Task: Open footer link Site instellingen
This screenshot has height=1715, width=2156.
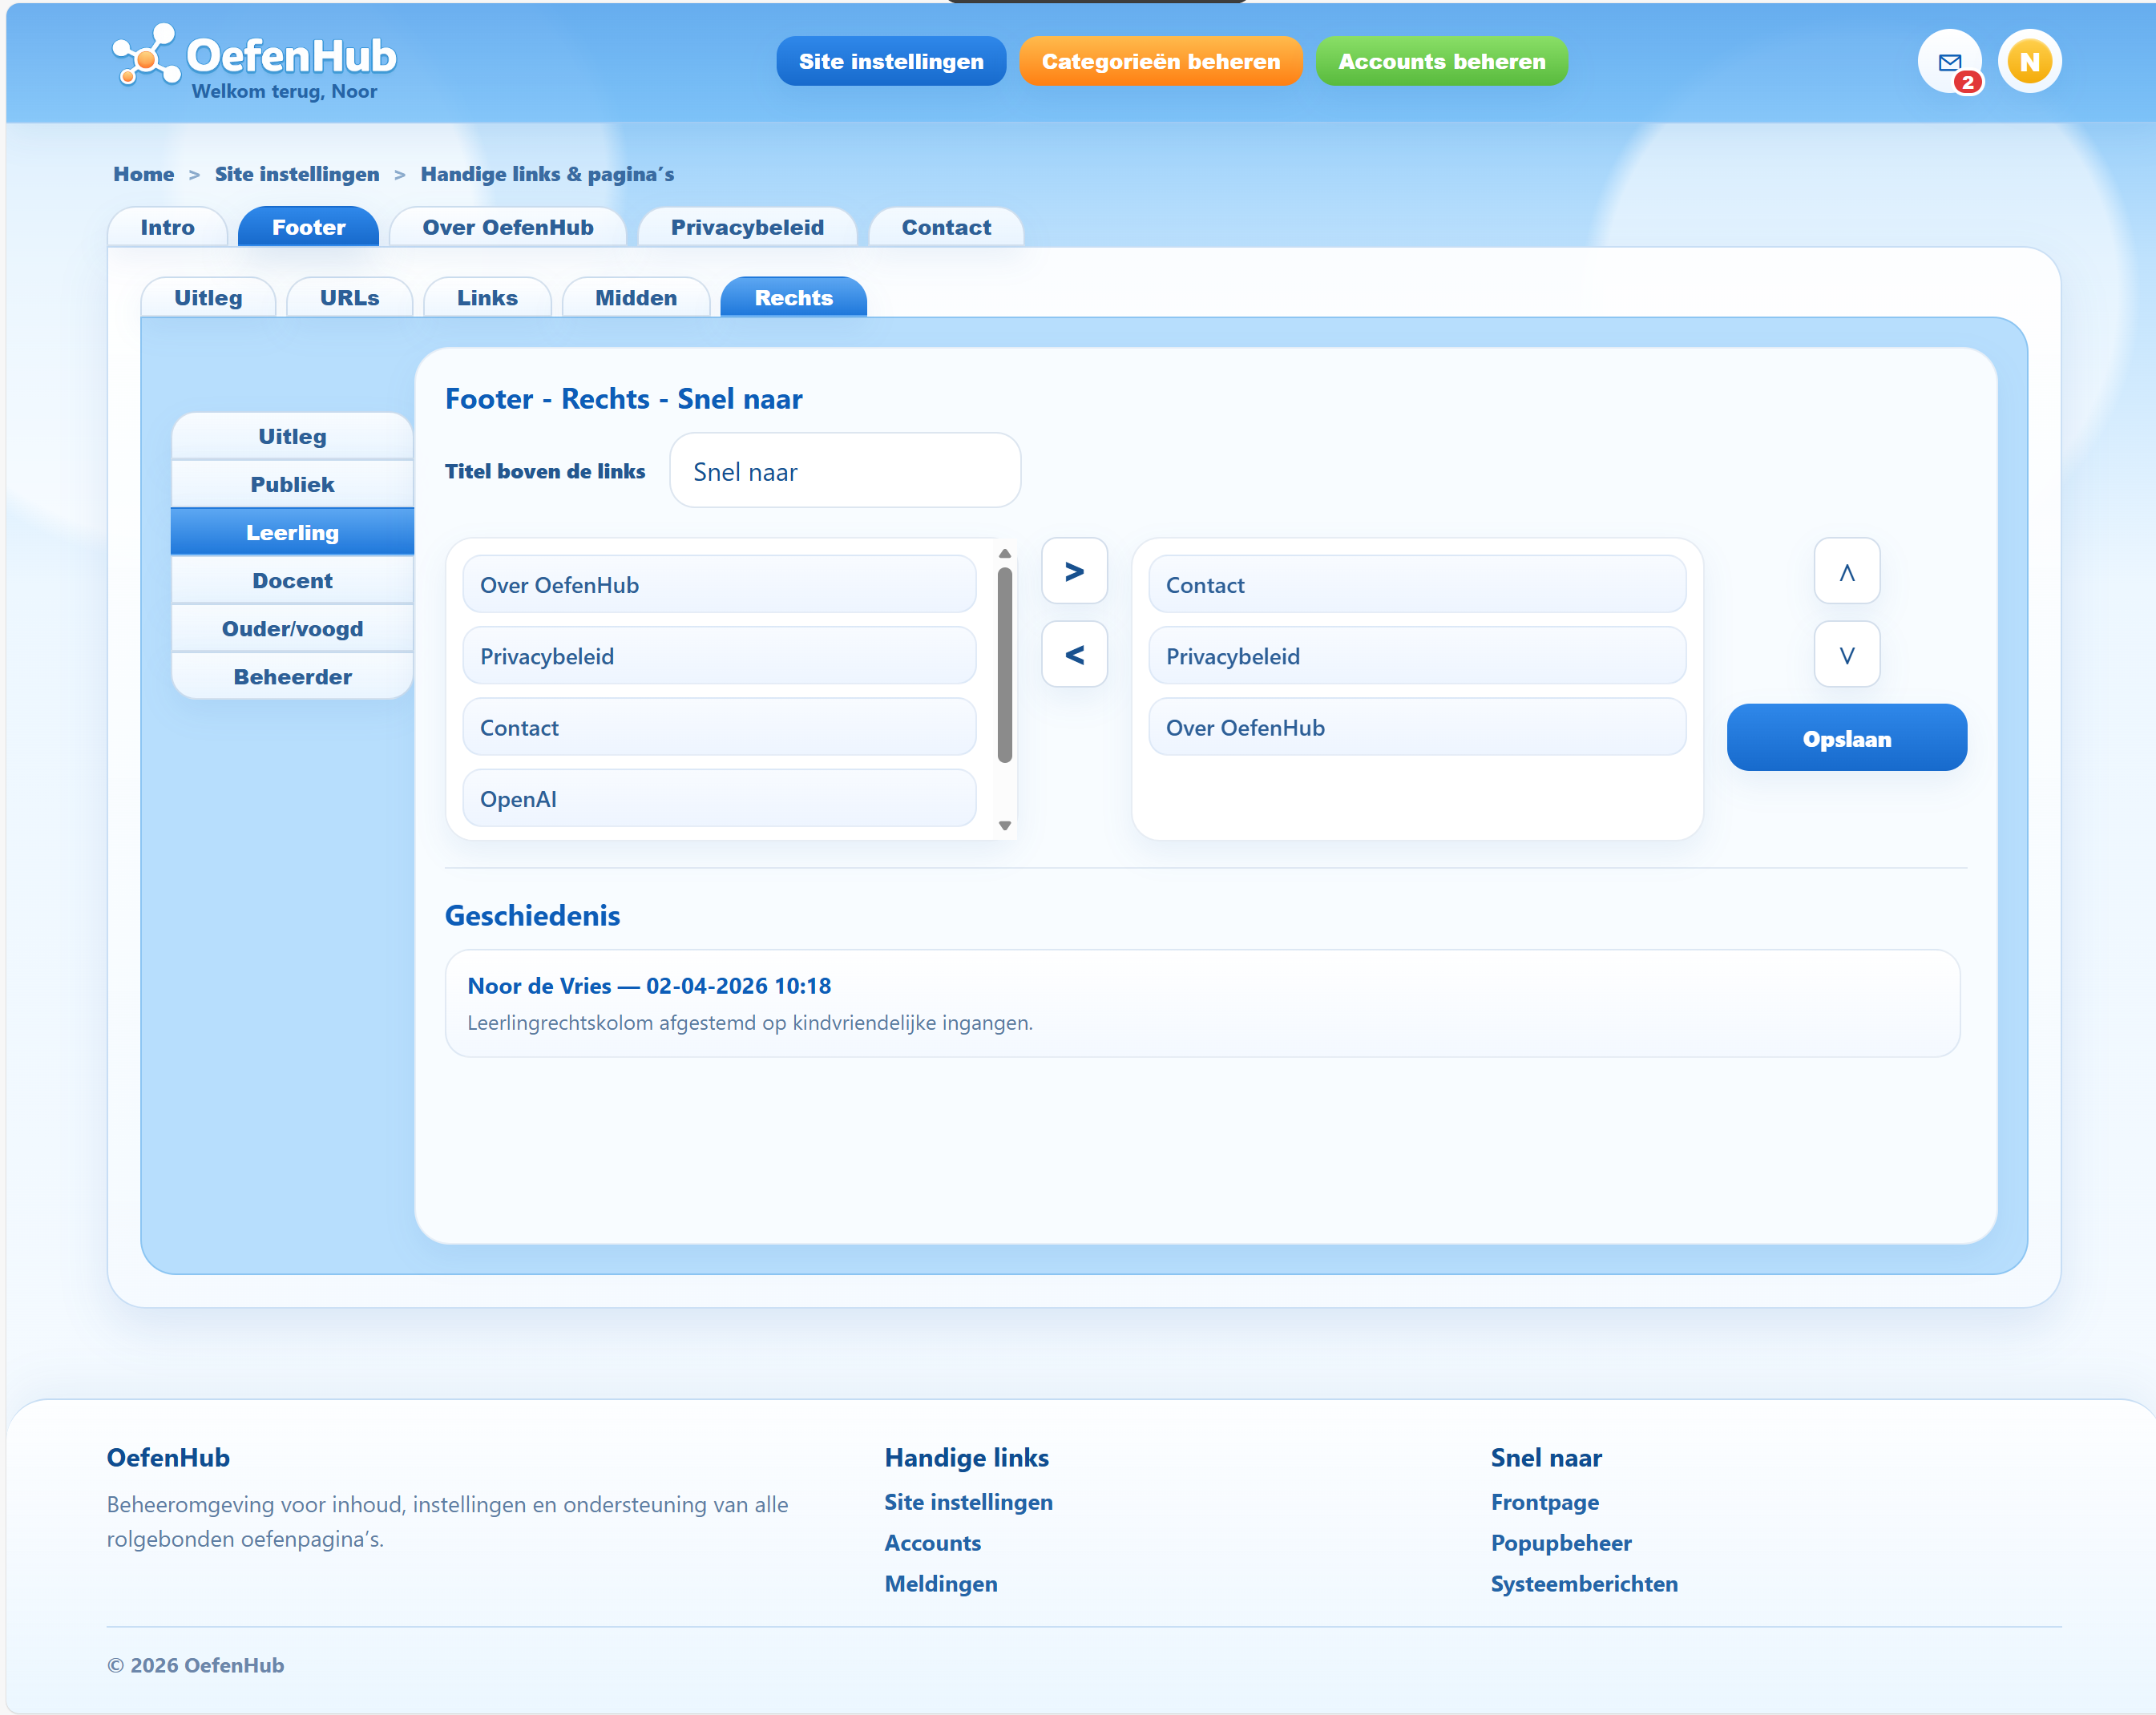Action: 968,1502
